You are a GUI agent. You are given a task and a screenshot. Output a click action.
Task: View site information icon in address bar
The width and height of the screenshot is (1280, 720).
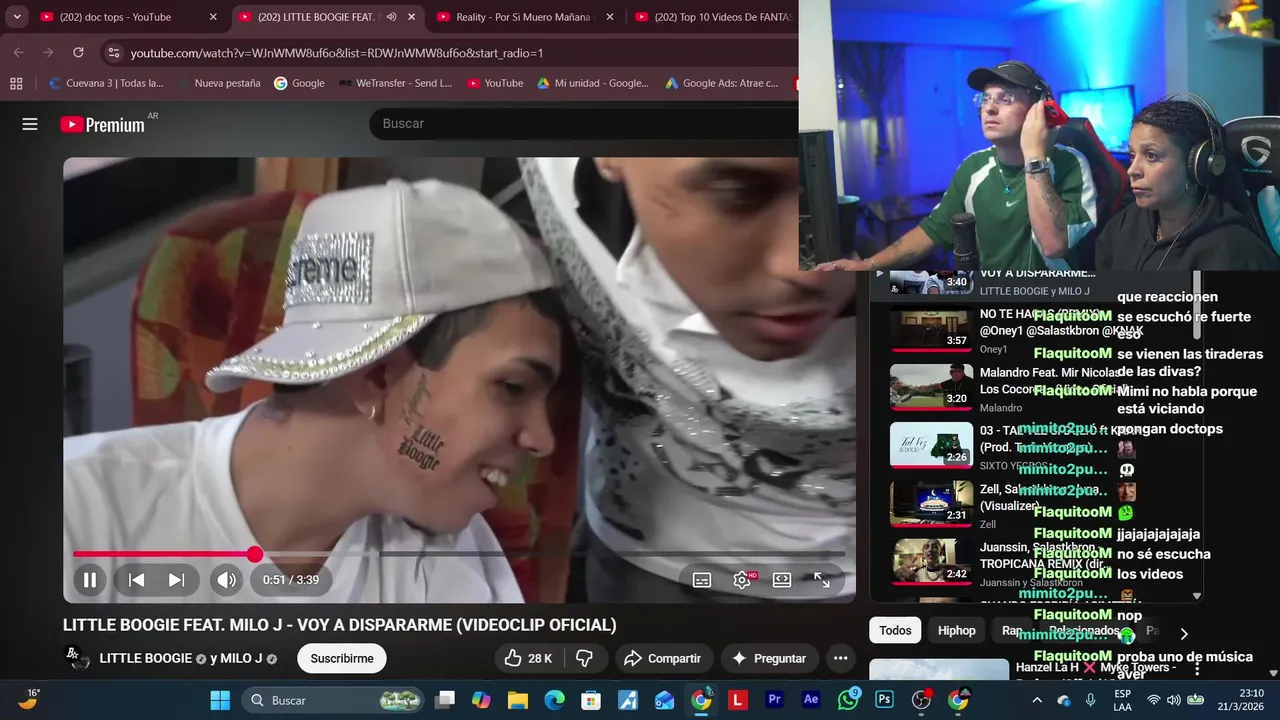[113, 52]
